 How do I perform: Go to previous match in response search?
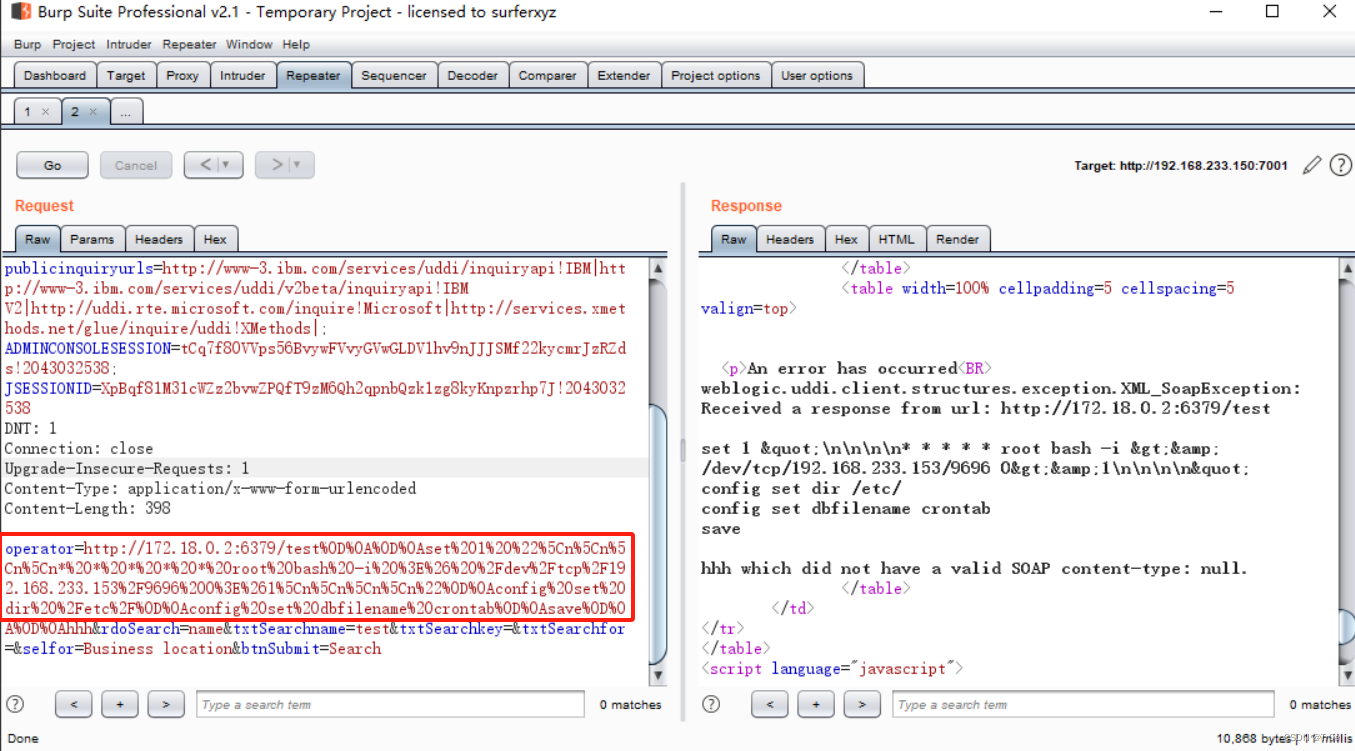[770, 704]
